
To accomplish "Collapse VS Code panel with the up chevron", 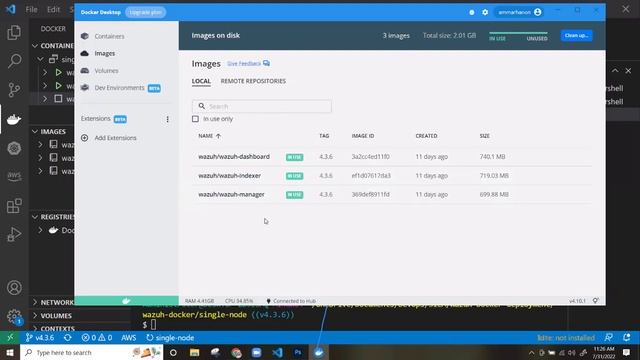I will [615, 71].
